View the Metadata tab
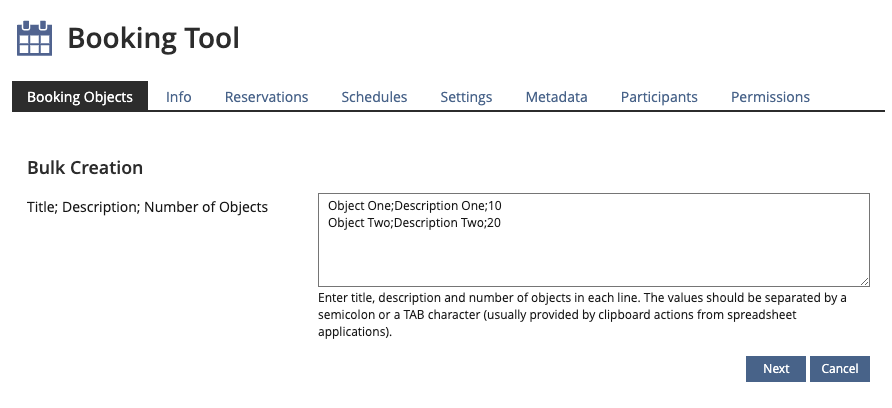 coord(556,97)
